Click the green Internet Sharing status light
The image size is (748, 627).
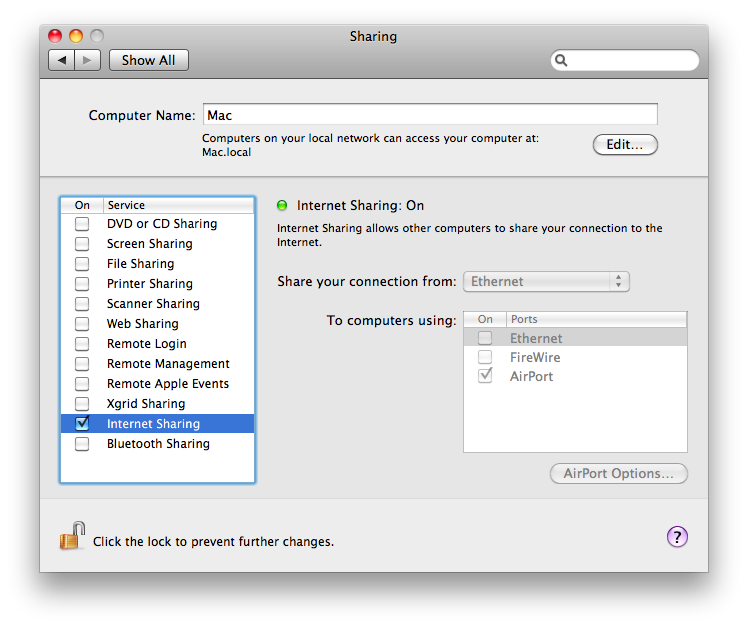tap(282, 205)
